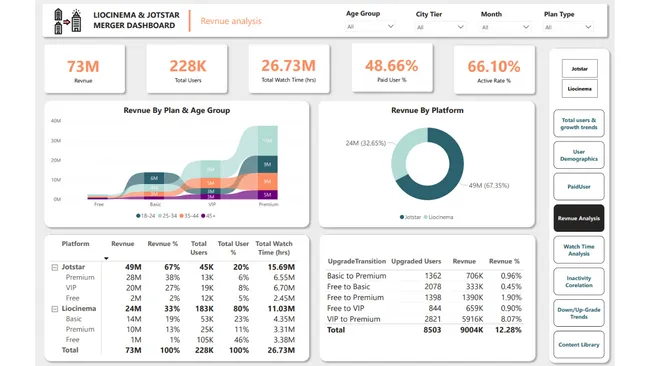Select the Free to Basic row
Image resolution: width=650 pixels, height=366 pixels.
click(x=424, y=287)
